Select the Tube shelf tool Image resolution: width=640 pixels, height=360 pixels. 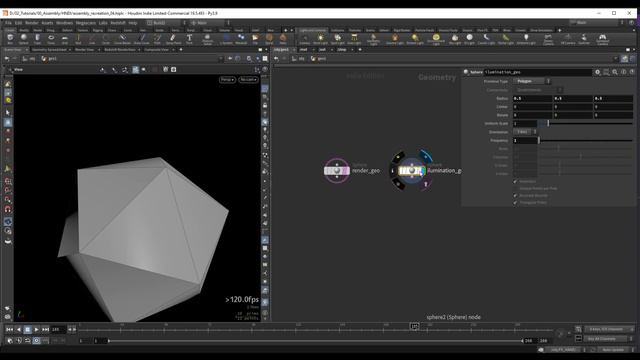tap(38, 39)
